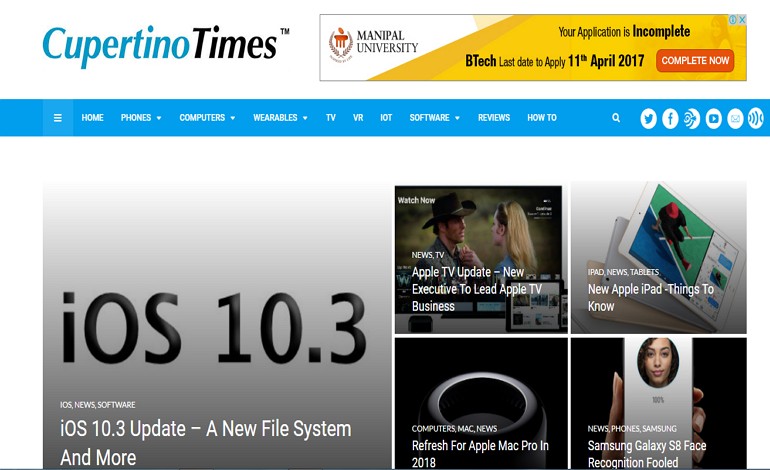This screenshot has width=770, height=470.
Task: Open How To in navigation bar
Action: 542,118
